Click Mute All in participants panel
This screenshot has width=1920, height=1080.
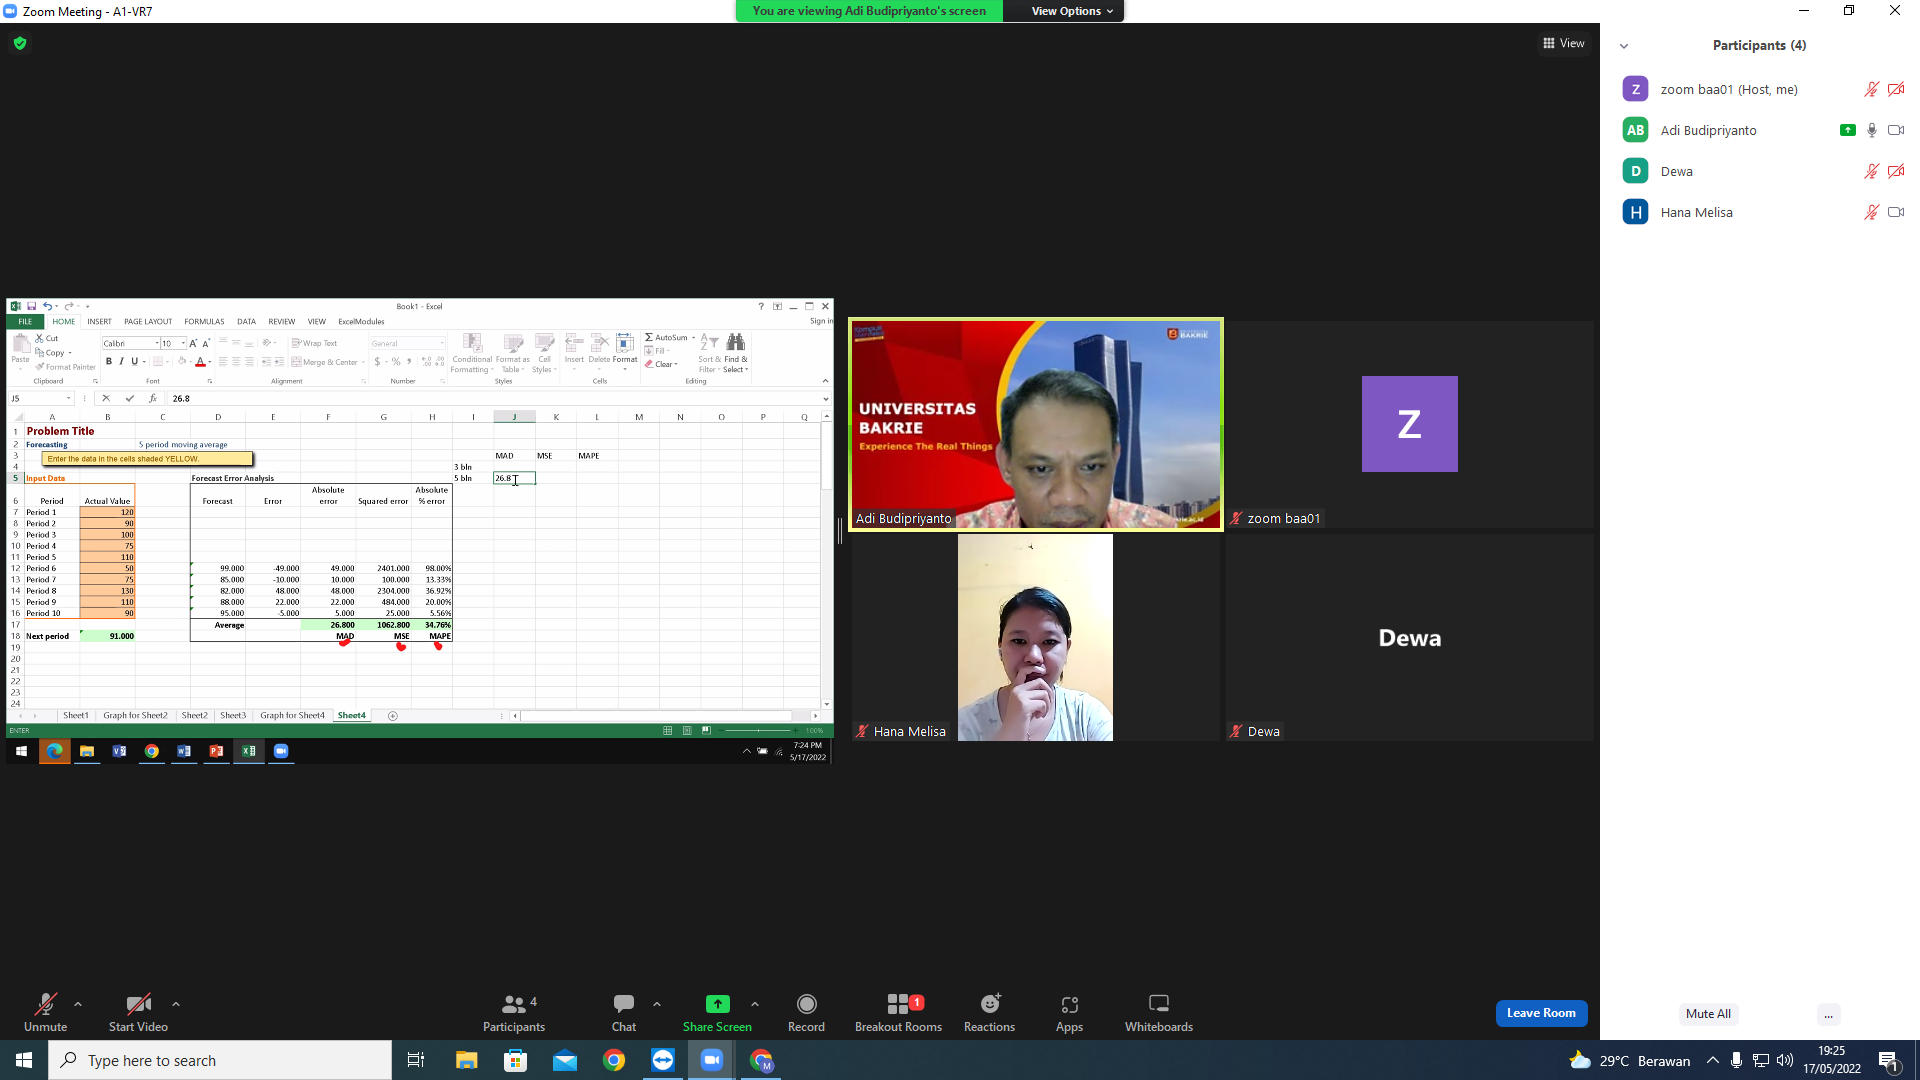click(1708, 1014)
